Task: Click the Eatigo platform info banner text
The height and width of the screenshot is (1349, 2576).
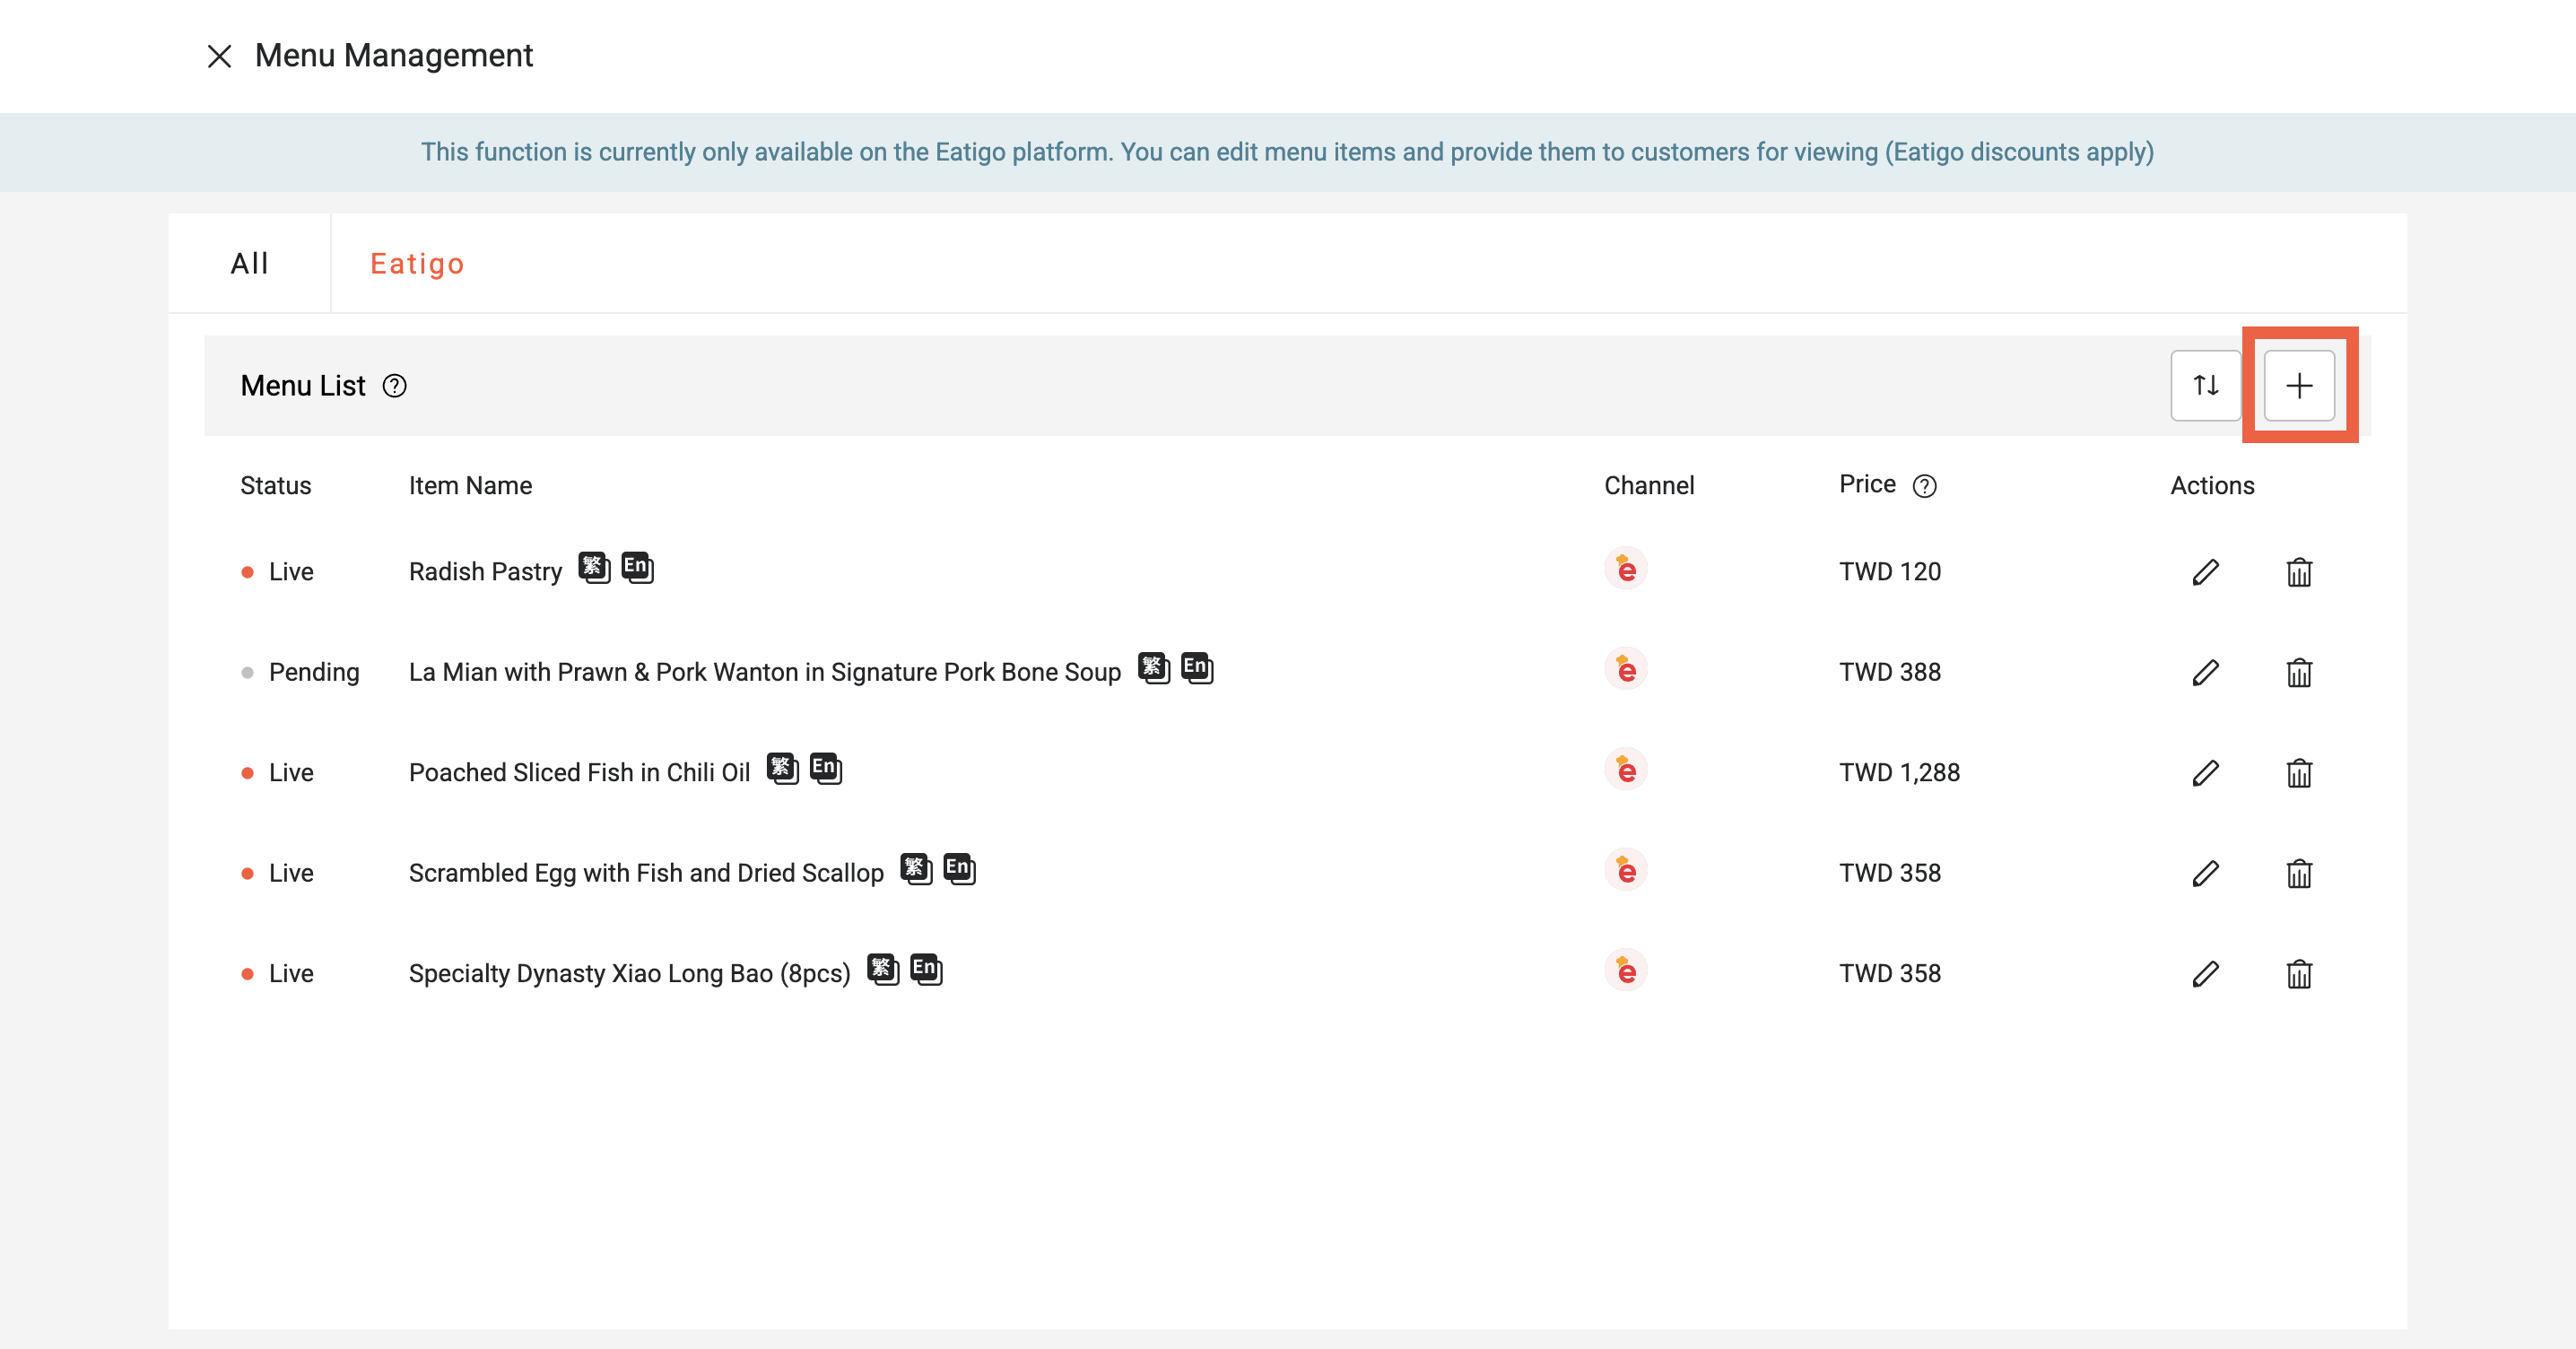Action: (1287, 152)
